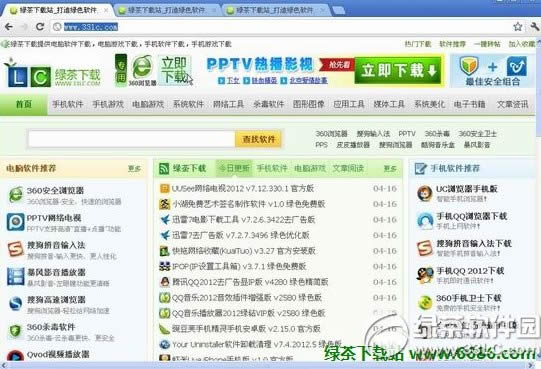The image size is (541, 369).
Task: Click icon beside Your Uninstaller entry
Action: click(165, 344)
